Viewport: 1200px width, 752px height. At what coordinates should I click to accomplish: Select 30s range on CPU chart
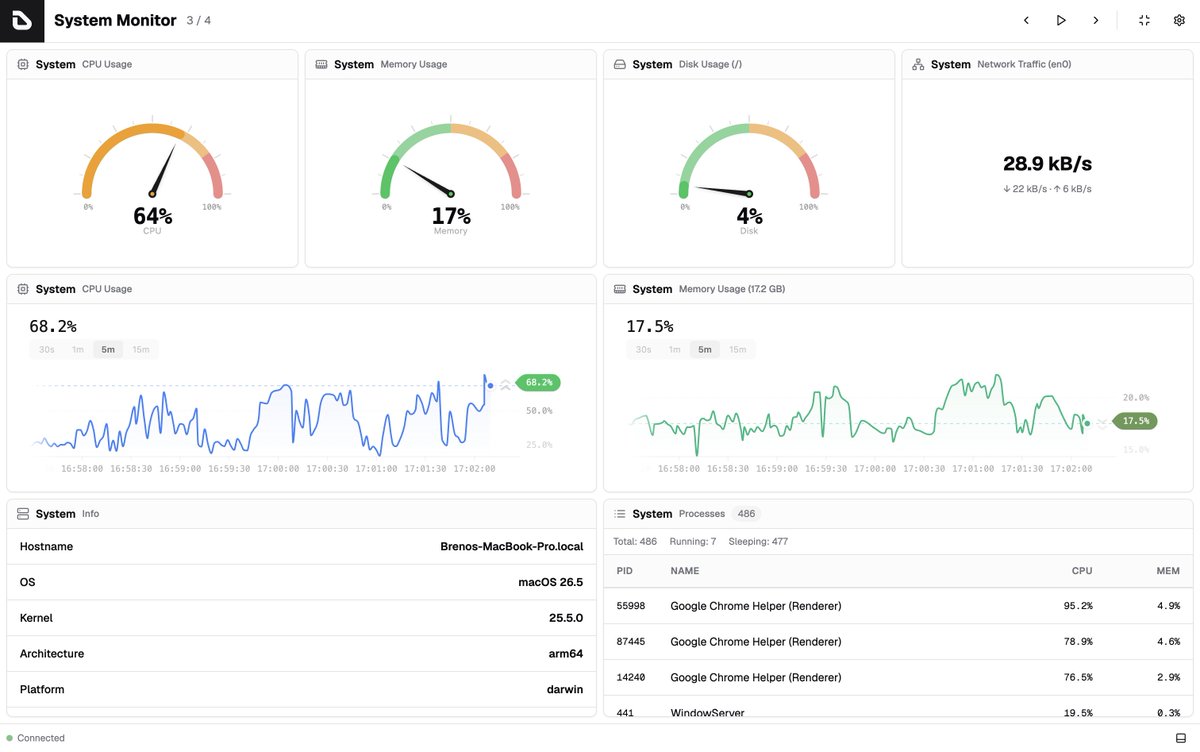pos(46,350)
